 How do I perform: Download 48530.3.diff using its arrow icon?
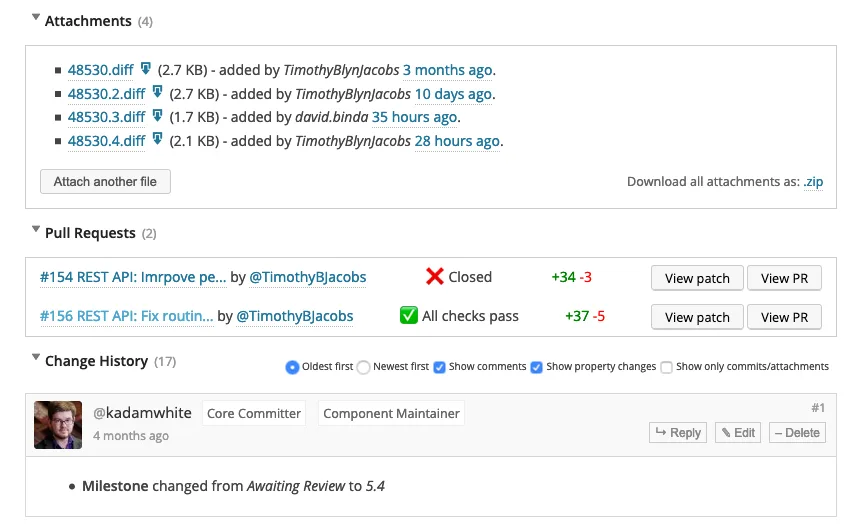tap(157, 116)
